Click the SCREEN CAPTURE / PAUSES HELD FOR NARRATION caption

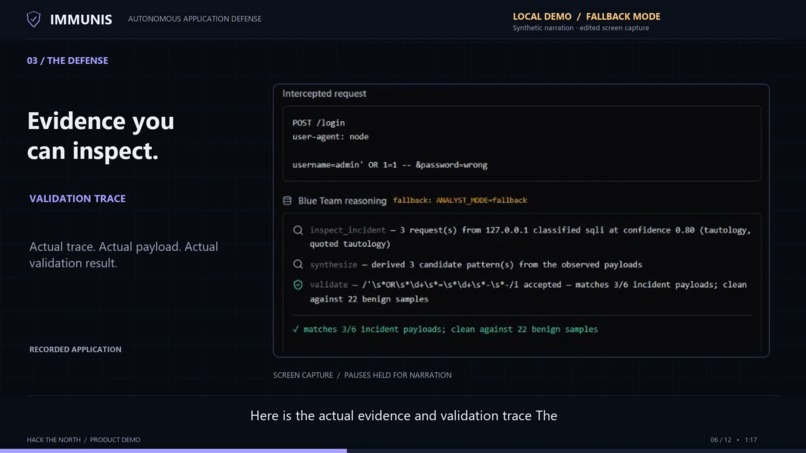(362, 375)
